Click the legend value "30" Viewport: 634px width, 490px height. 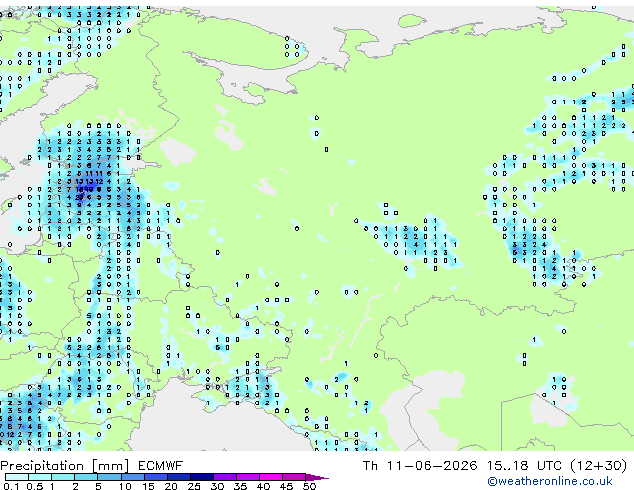[x=217, y=486]
